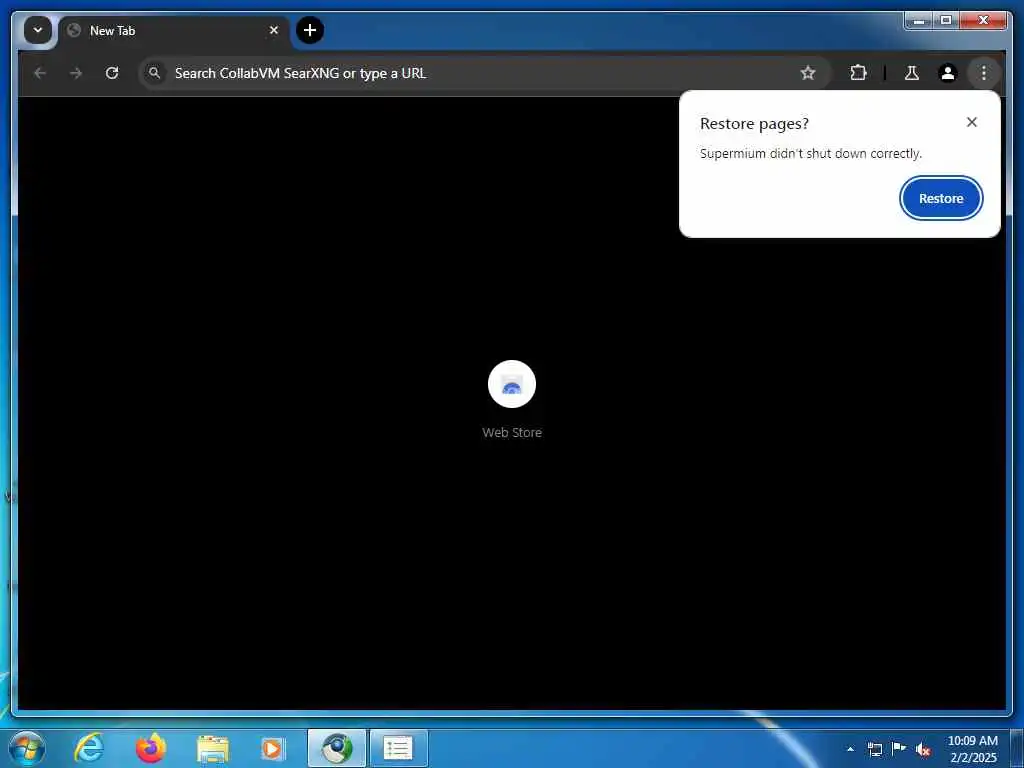Open Windows Media Player from taskbar
This screenshot has width=1024, height=768.
point(272,748)
